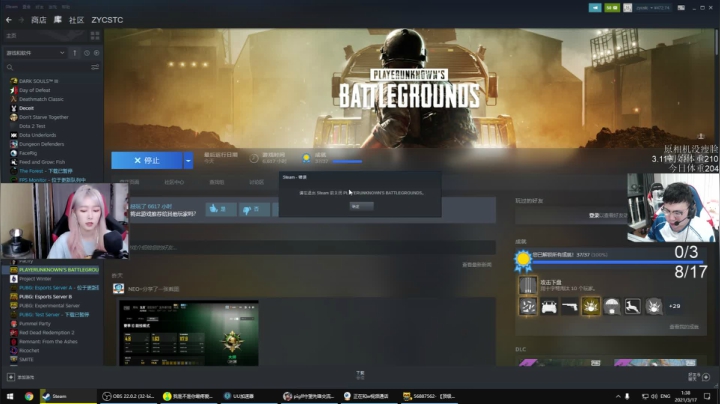Click the car achievement icon
The height and width of the screenshot is (404, 720).
(x=549, y=306)
